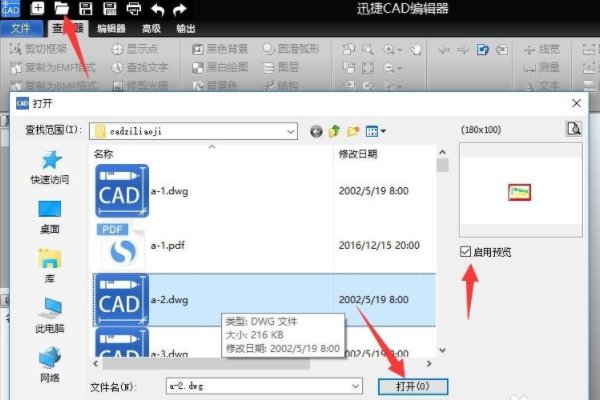Click the a-1.pdf file icon
600x400 pixels.
[x=120, y=246]
